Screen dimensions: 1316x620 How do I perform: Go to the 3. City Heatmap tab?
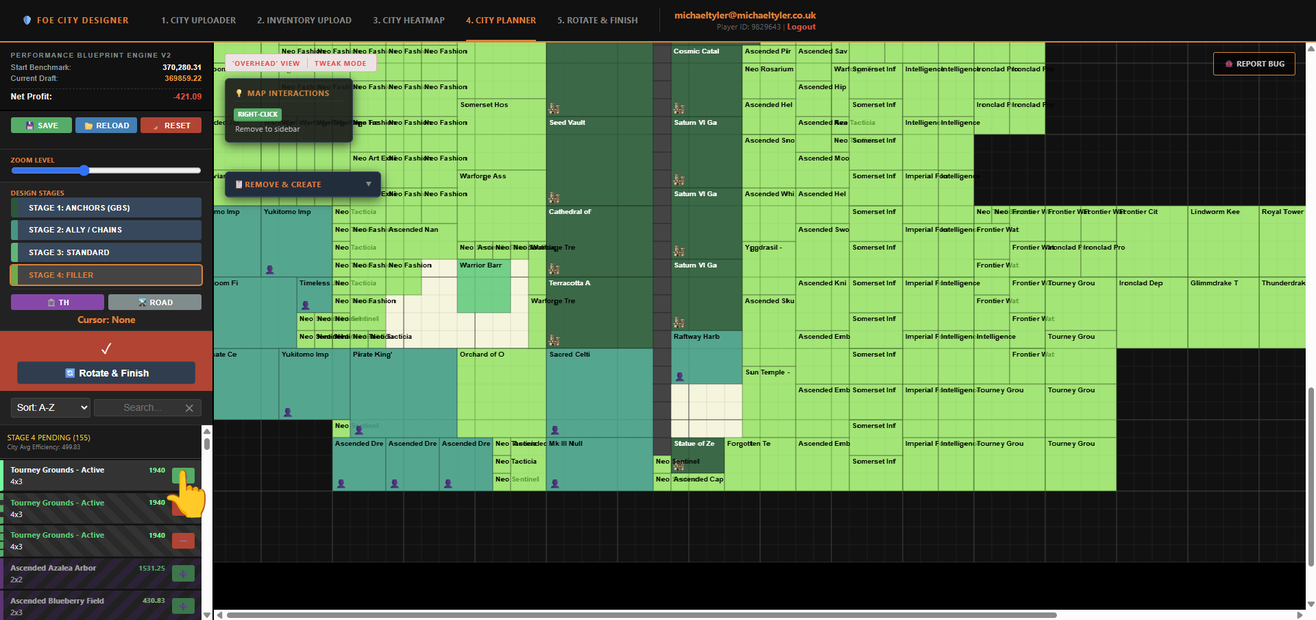tap(410, 20)
